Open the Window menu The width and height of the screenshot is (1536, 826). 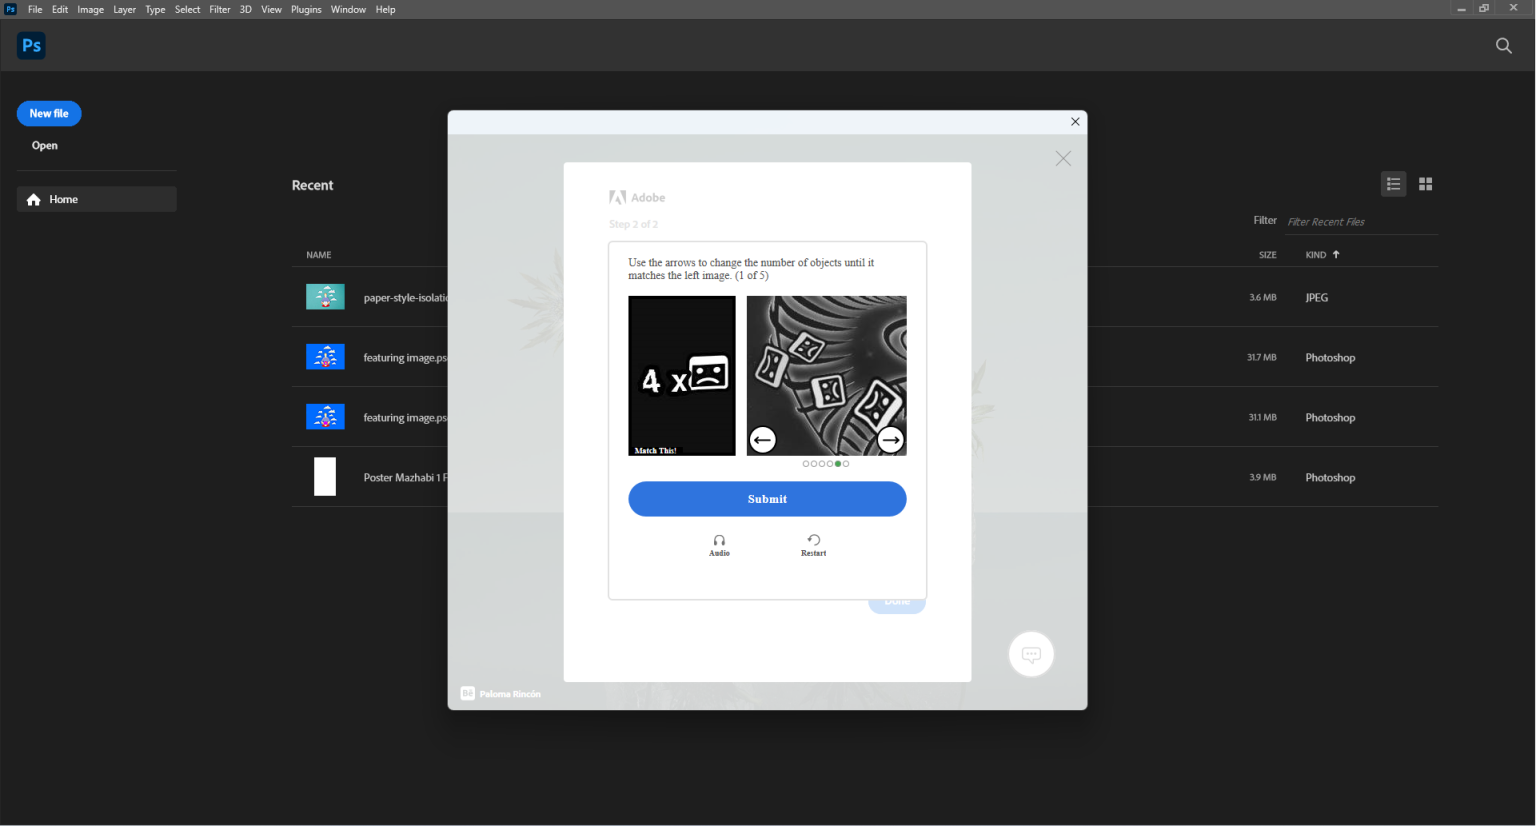click(348, 9)
